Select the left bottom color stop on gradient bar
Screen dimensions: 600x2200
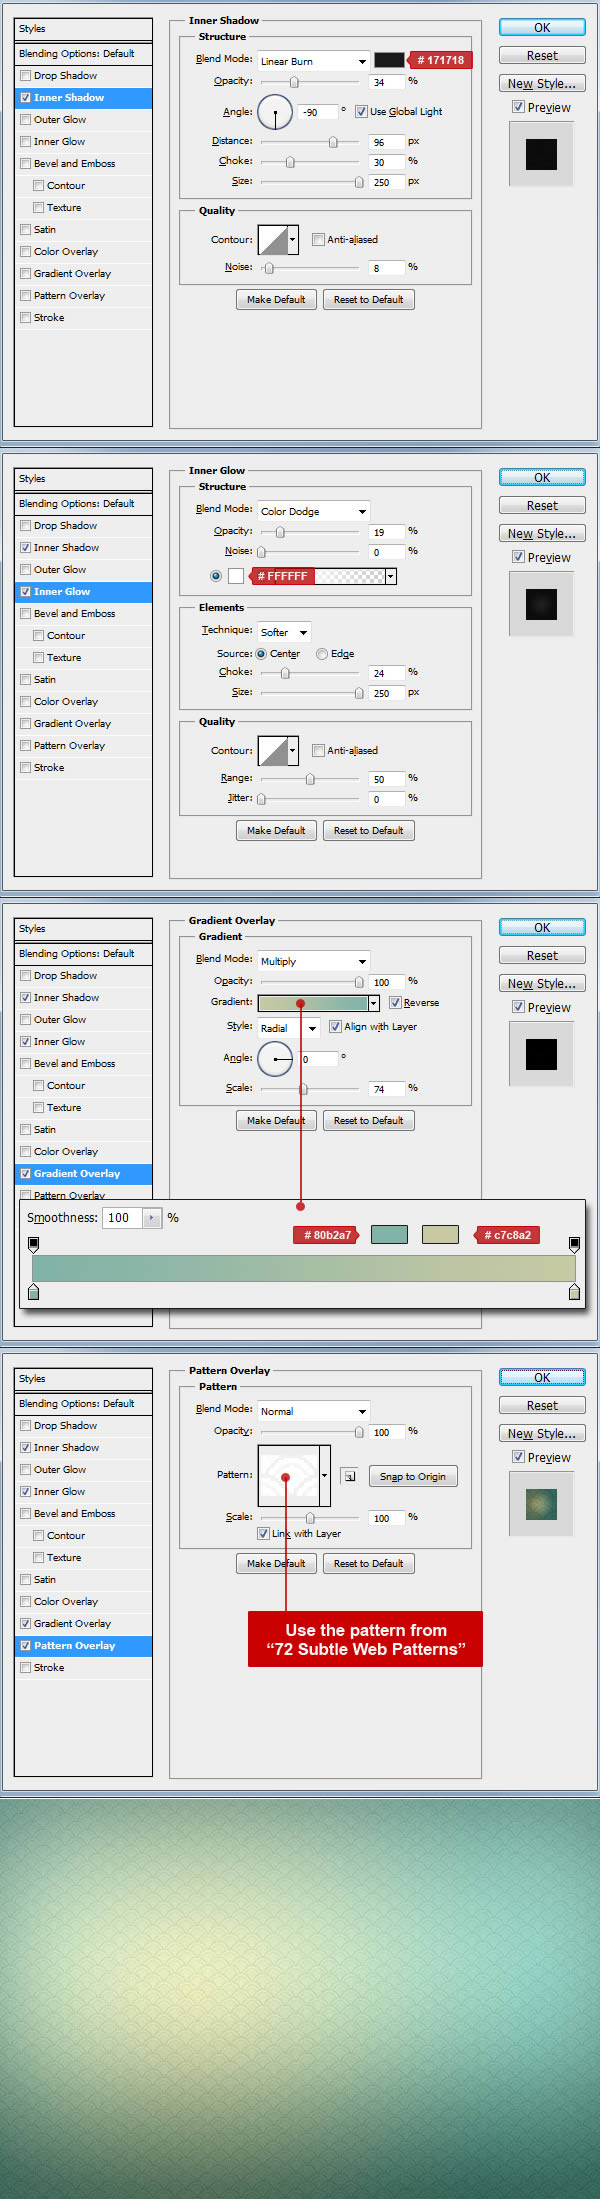pyautogui.click(x=33, y=1292)
